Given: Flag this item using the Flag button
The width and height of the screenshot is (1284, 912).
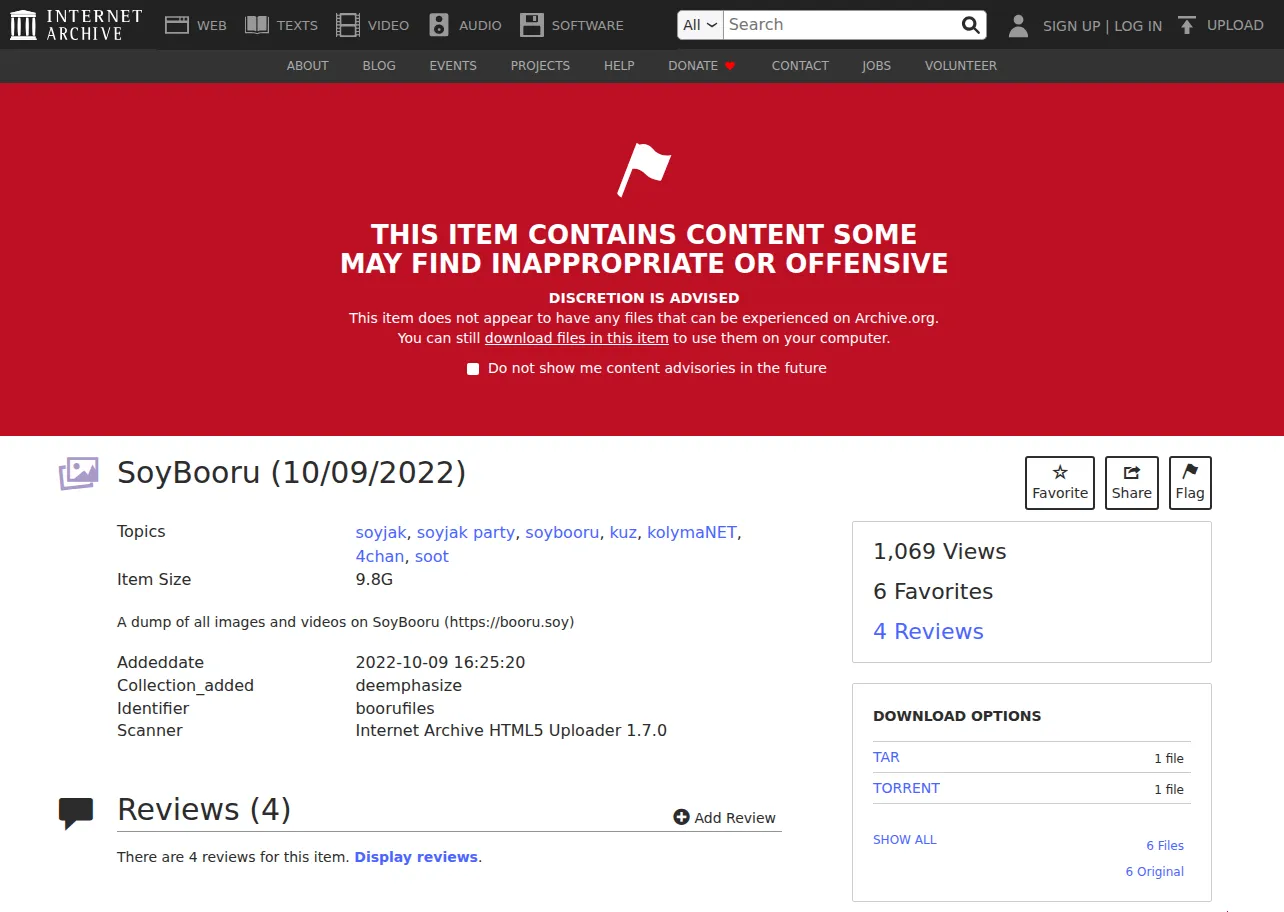Looking at the screenshot, I should pyautogui.click(x=1190, y=483).
